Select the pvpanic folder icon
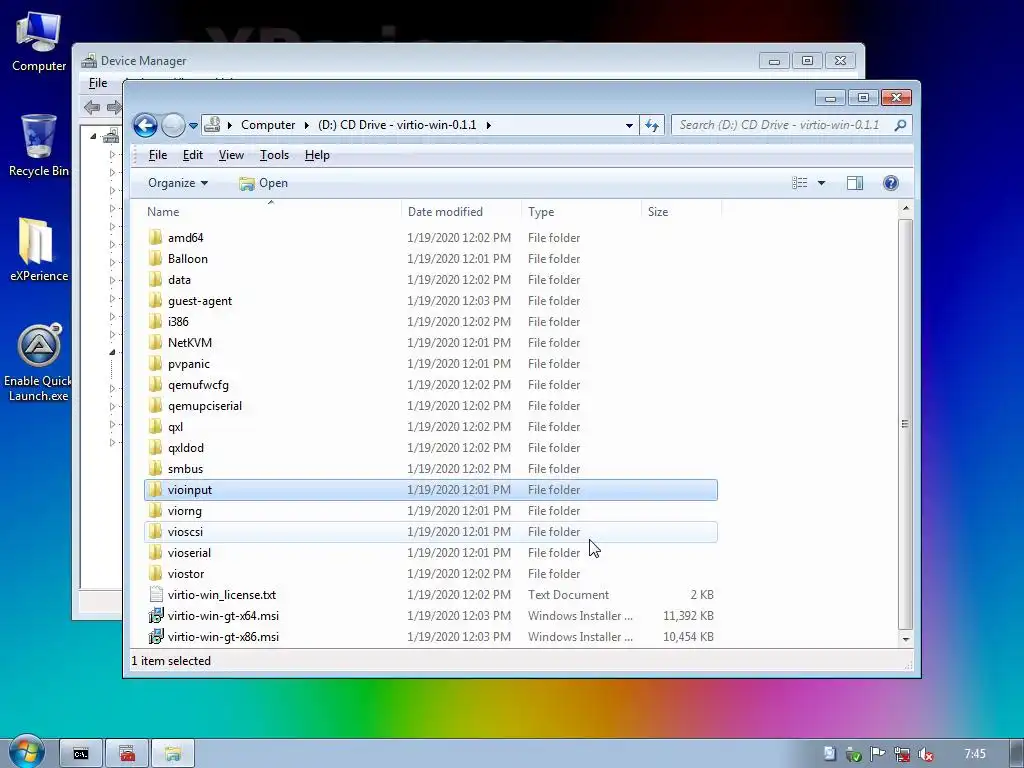Viewport: 1024px width, 768px height. click(155, 364)
